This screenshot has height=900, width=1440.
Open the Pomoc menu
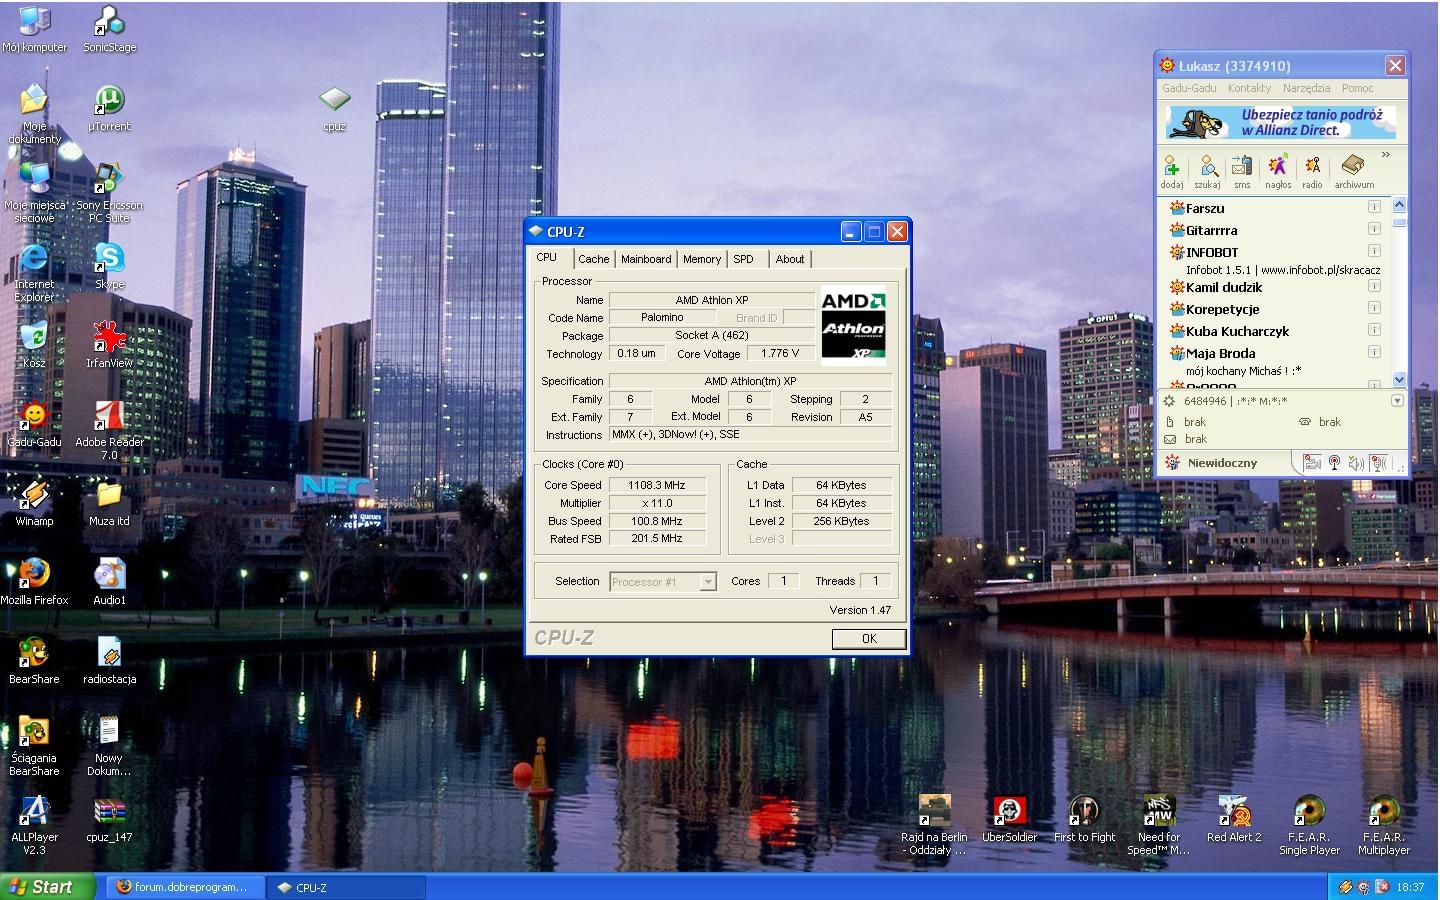[1357, 88]
